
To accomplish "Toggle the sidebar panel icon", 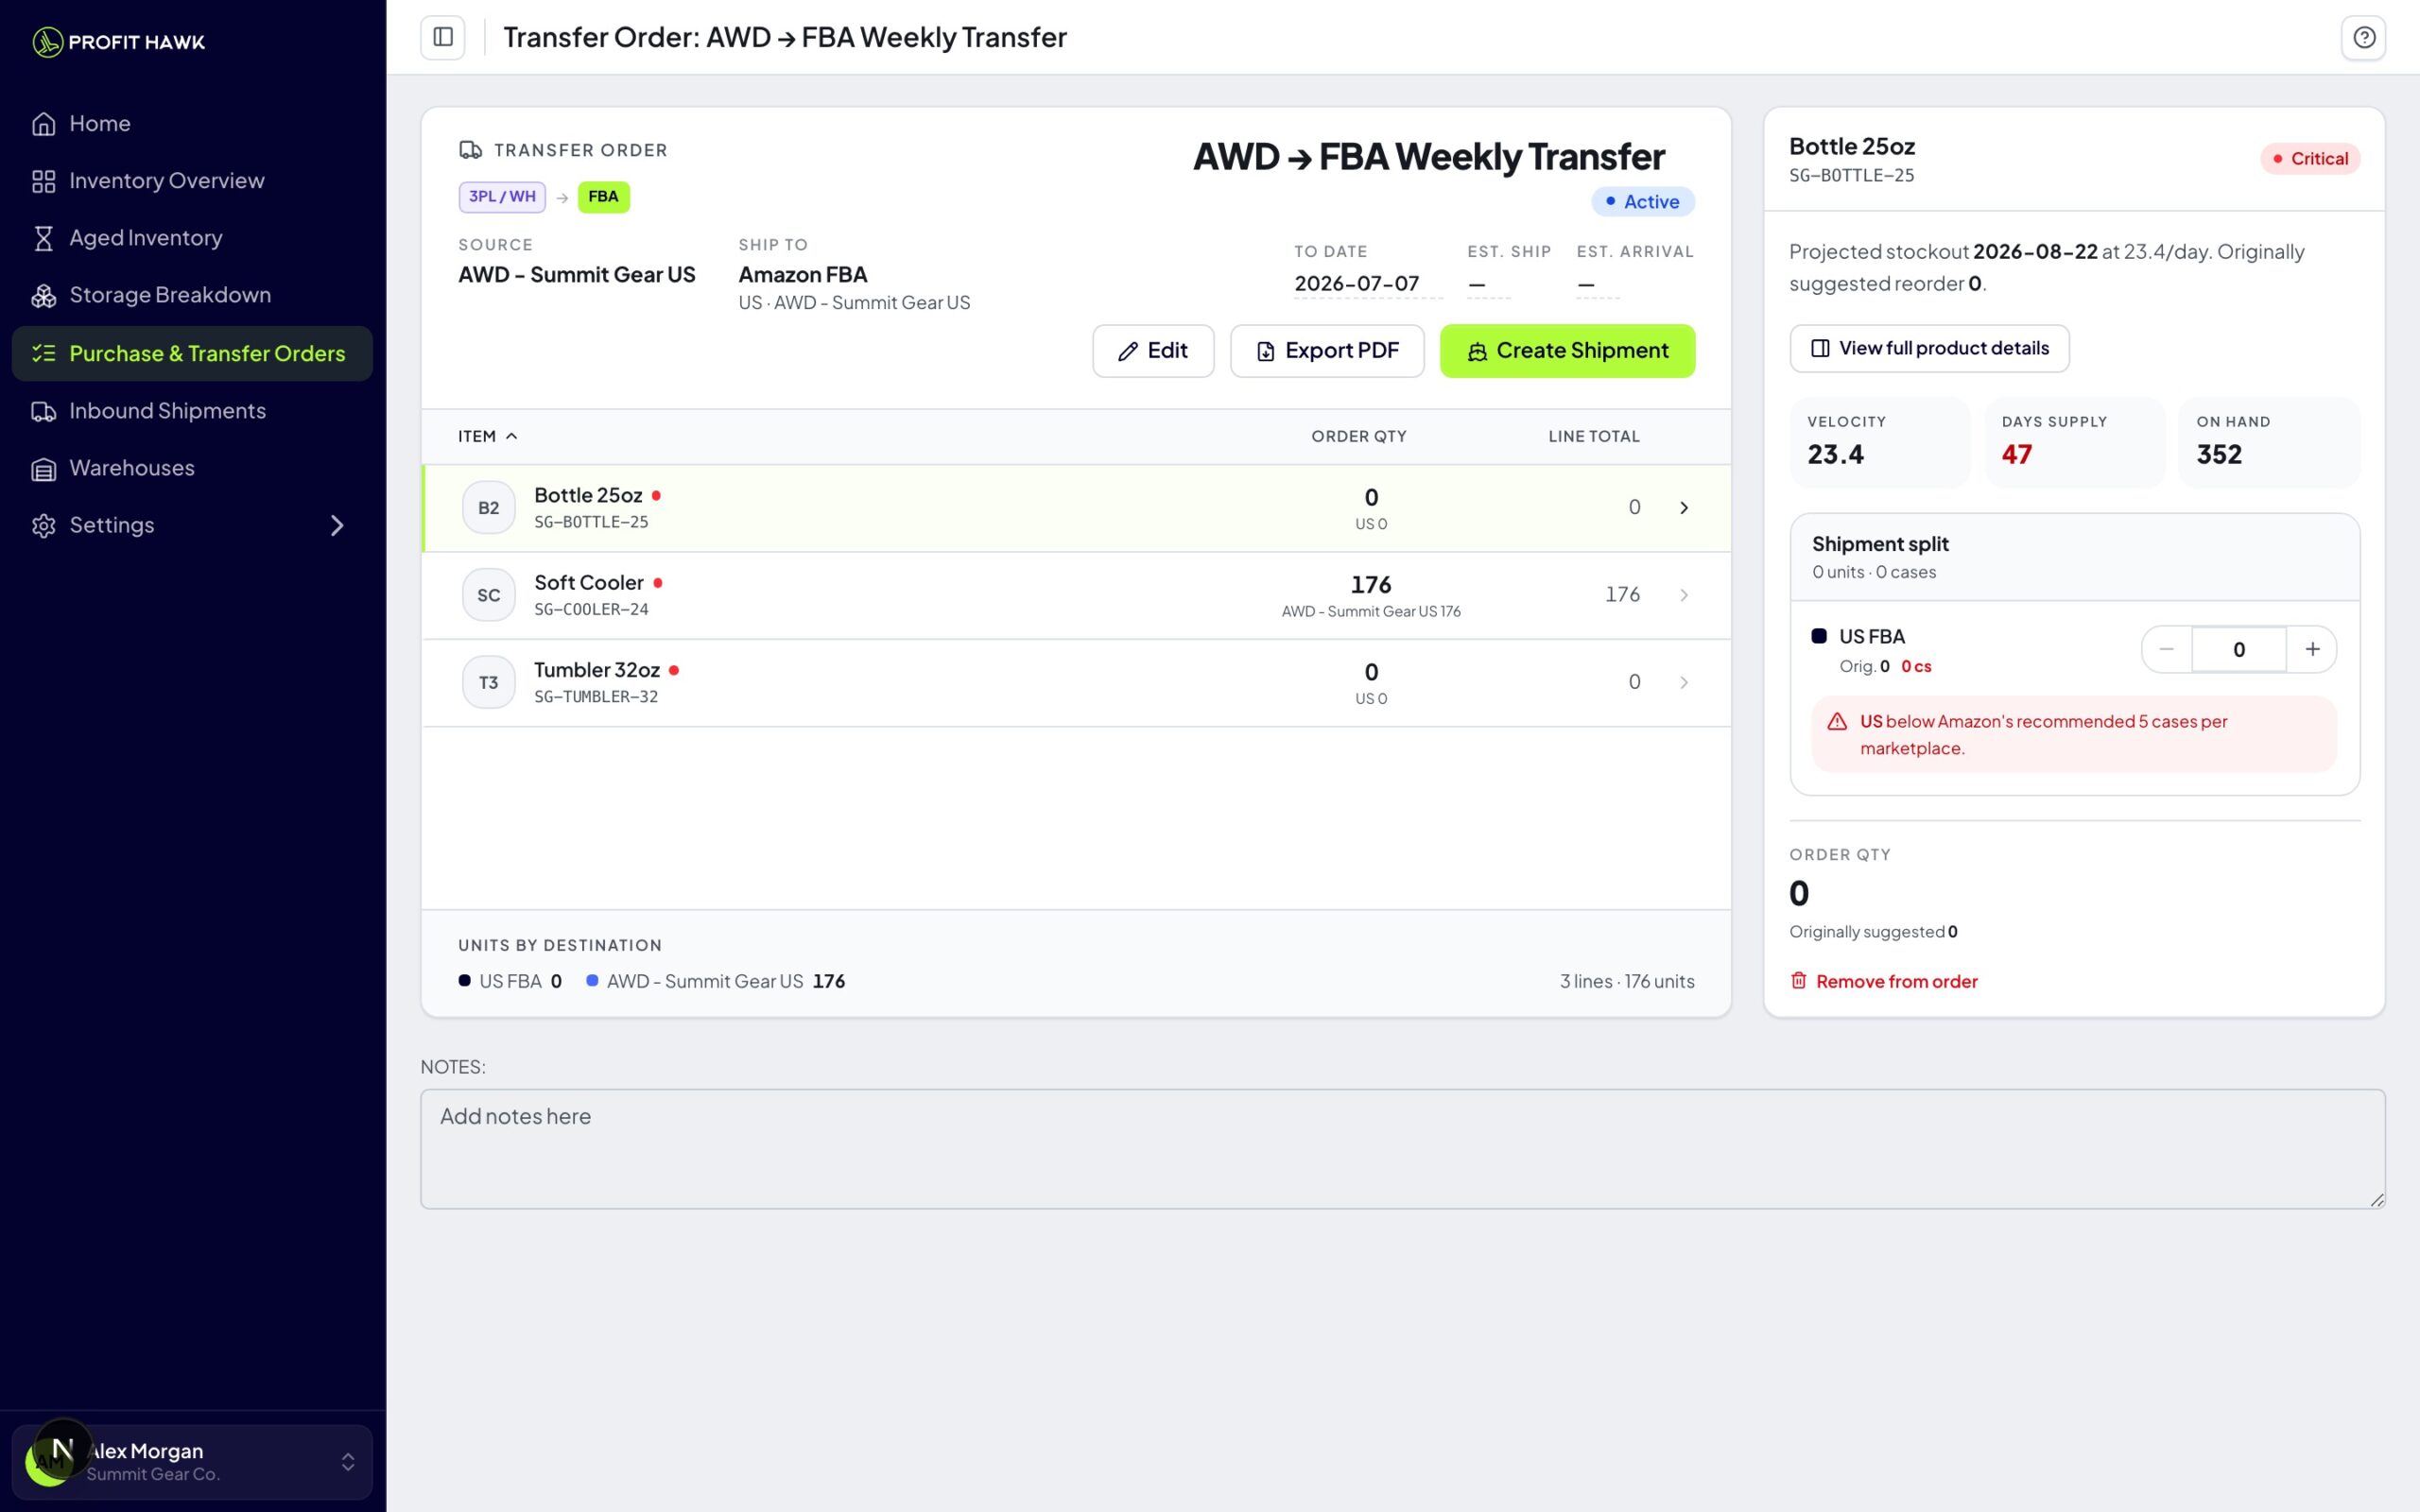I will click(x=443, y=37).
